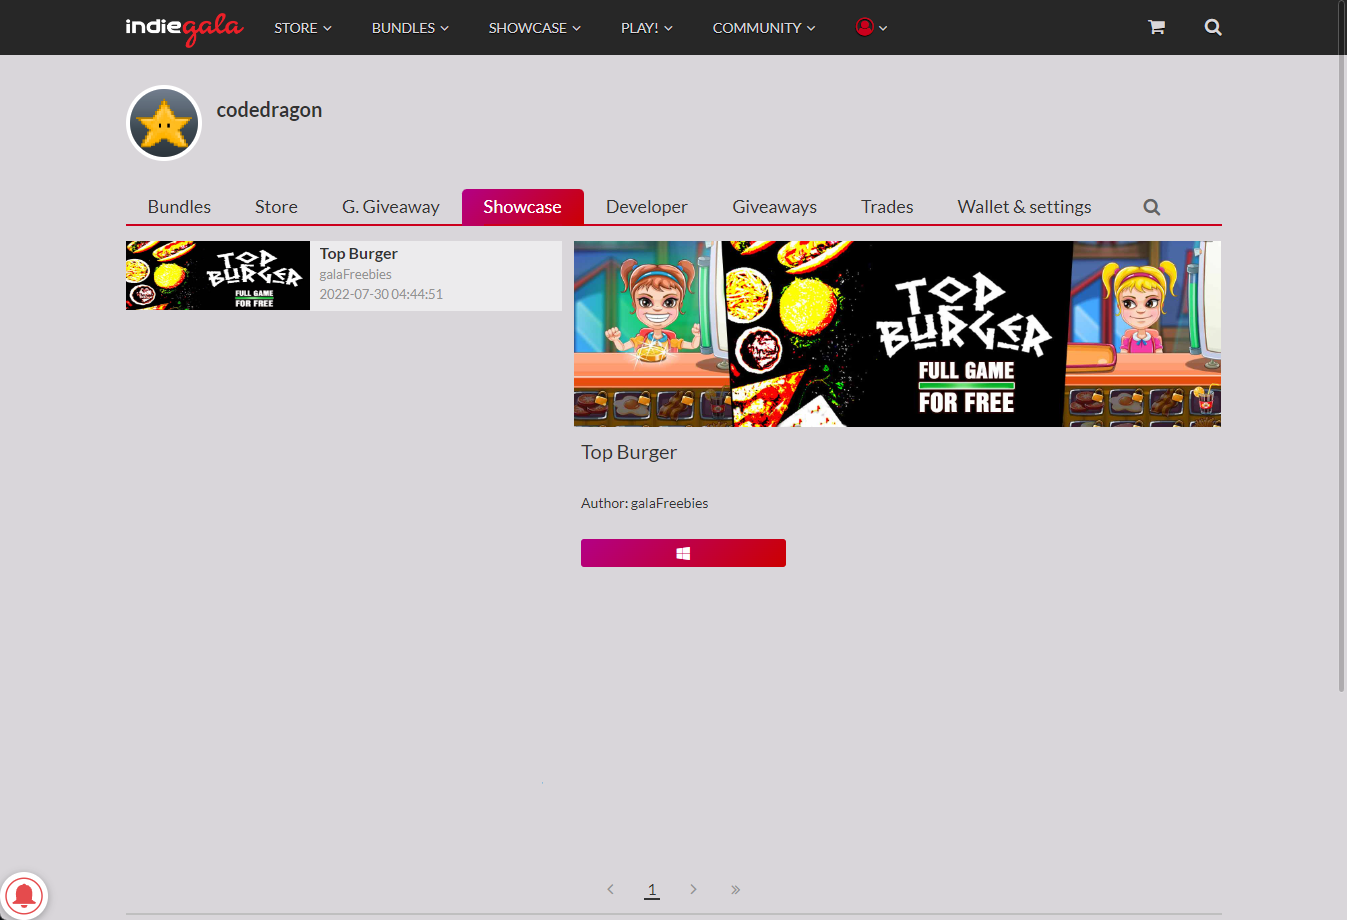Switch to the Store tab
Screen dimensions: 1347x920
[x=276, y=207]
